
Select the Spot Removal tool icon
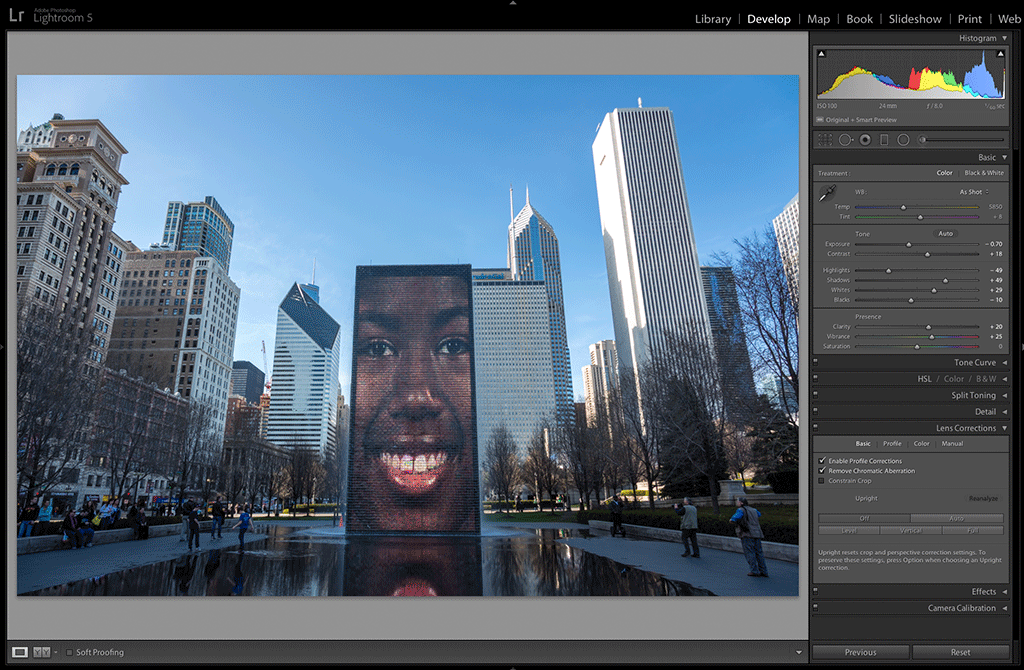(x=846, y=140)
